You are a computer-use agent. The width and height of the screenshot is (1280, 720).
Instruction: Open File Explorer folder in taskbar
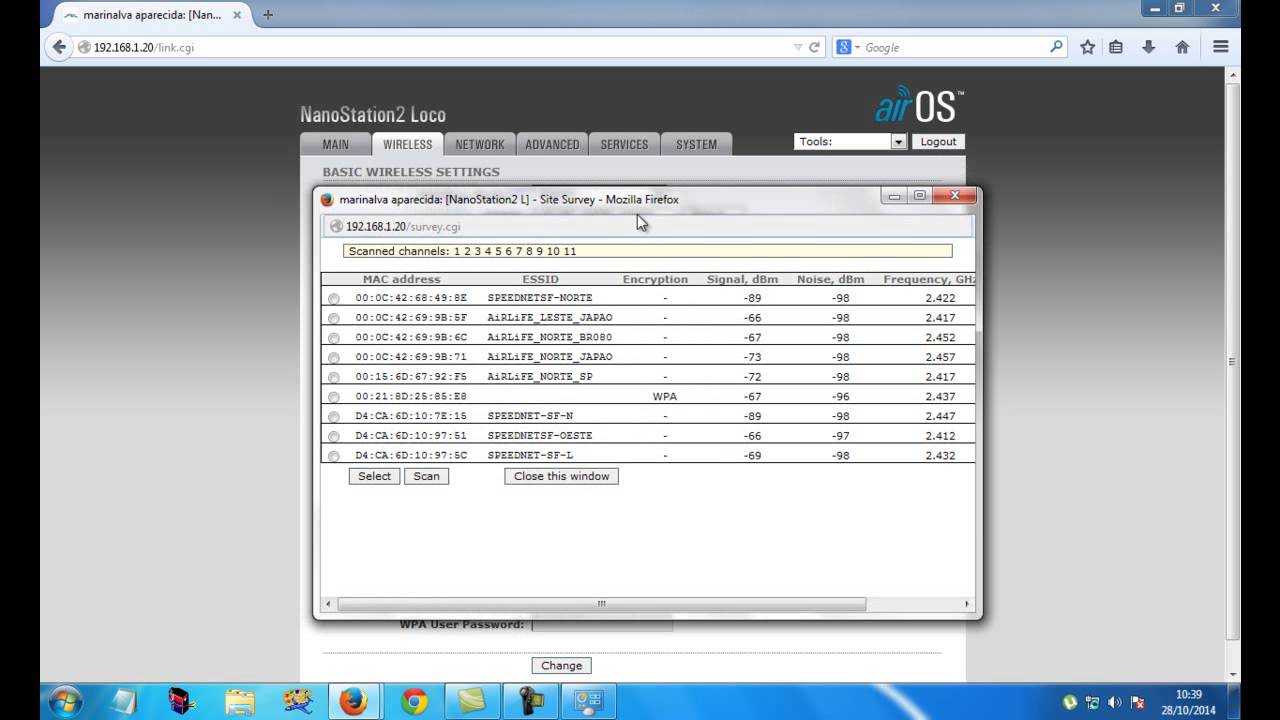[x=239, y=702]
